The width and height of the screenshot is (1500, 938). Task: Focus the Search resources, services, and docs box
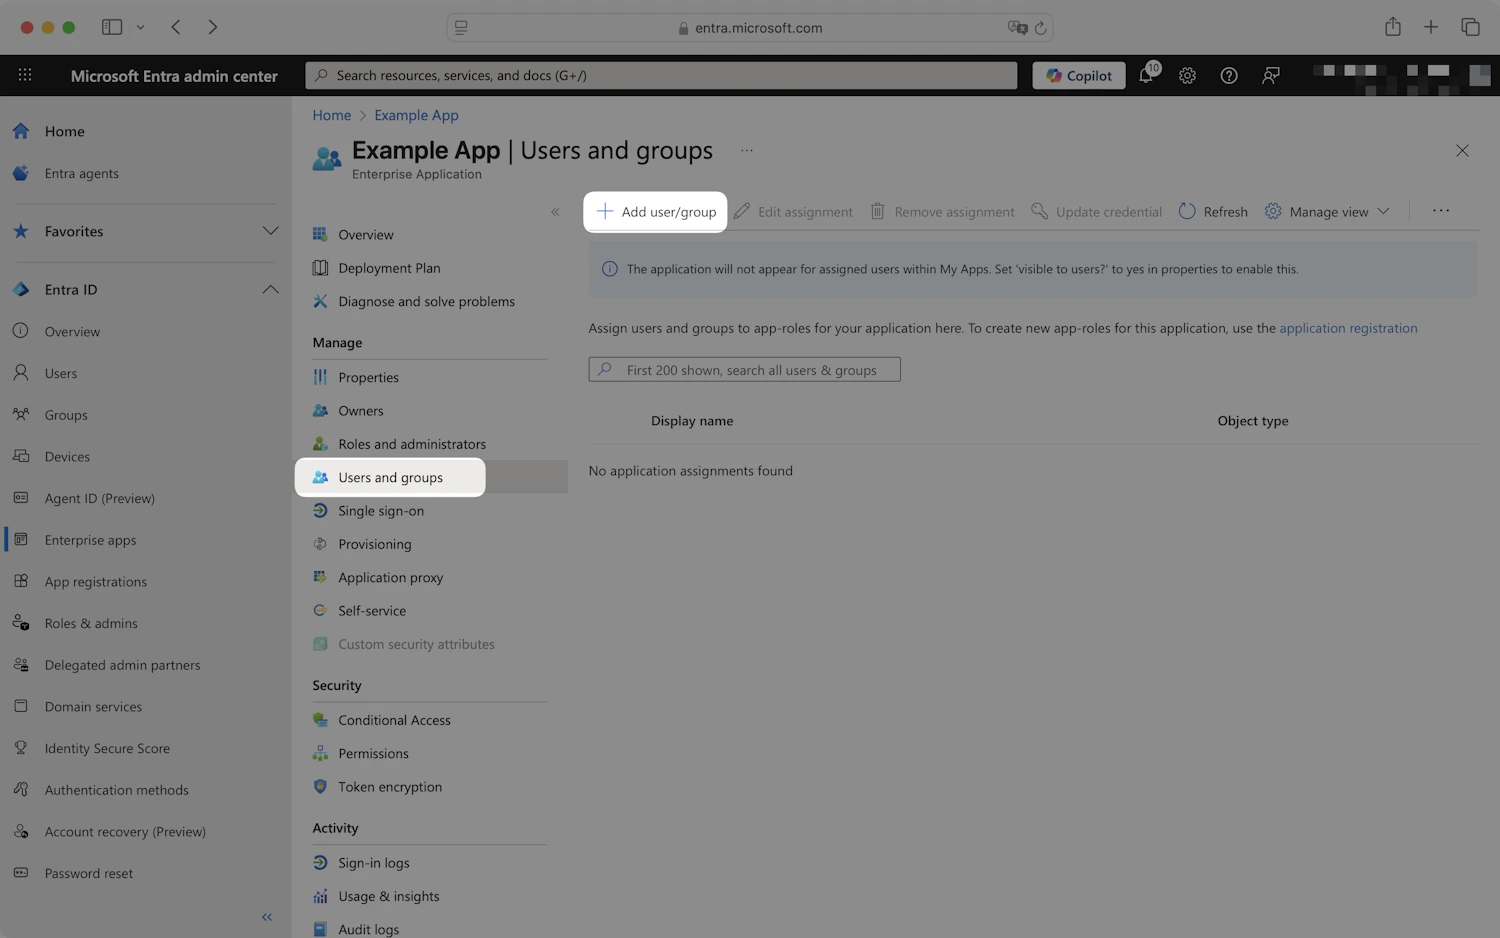(x=661, y=75)
